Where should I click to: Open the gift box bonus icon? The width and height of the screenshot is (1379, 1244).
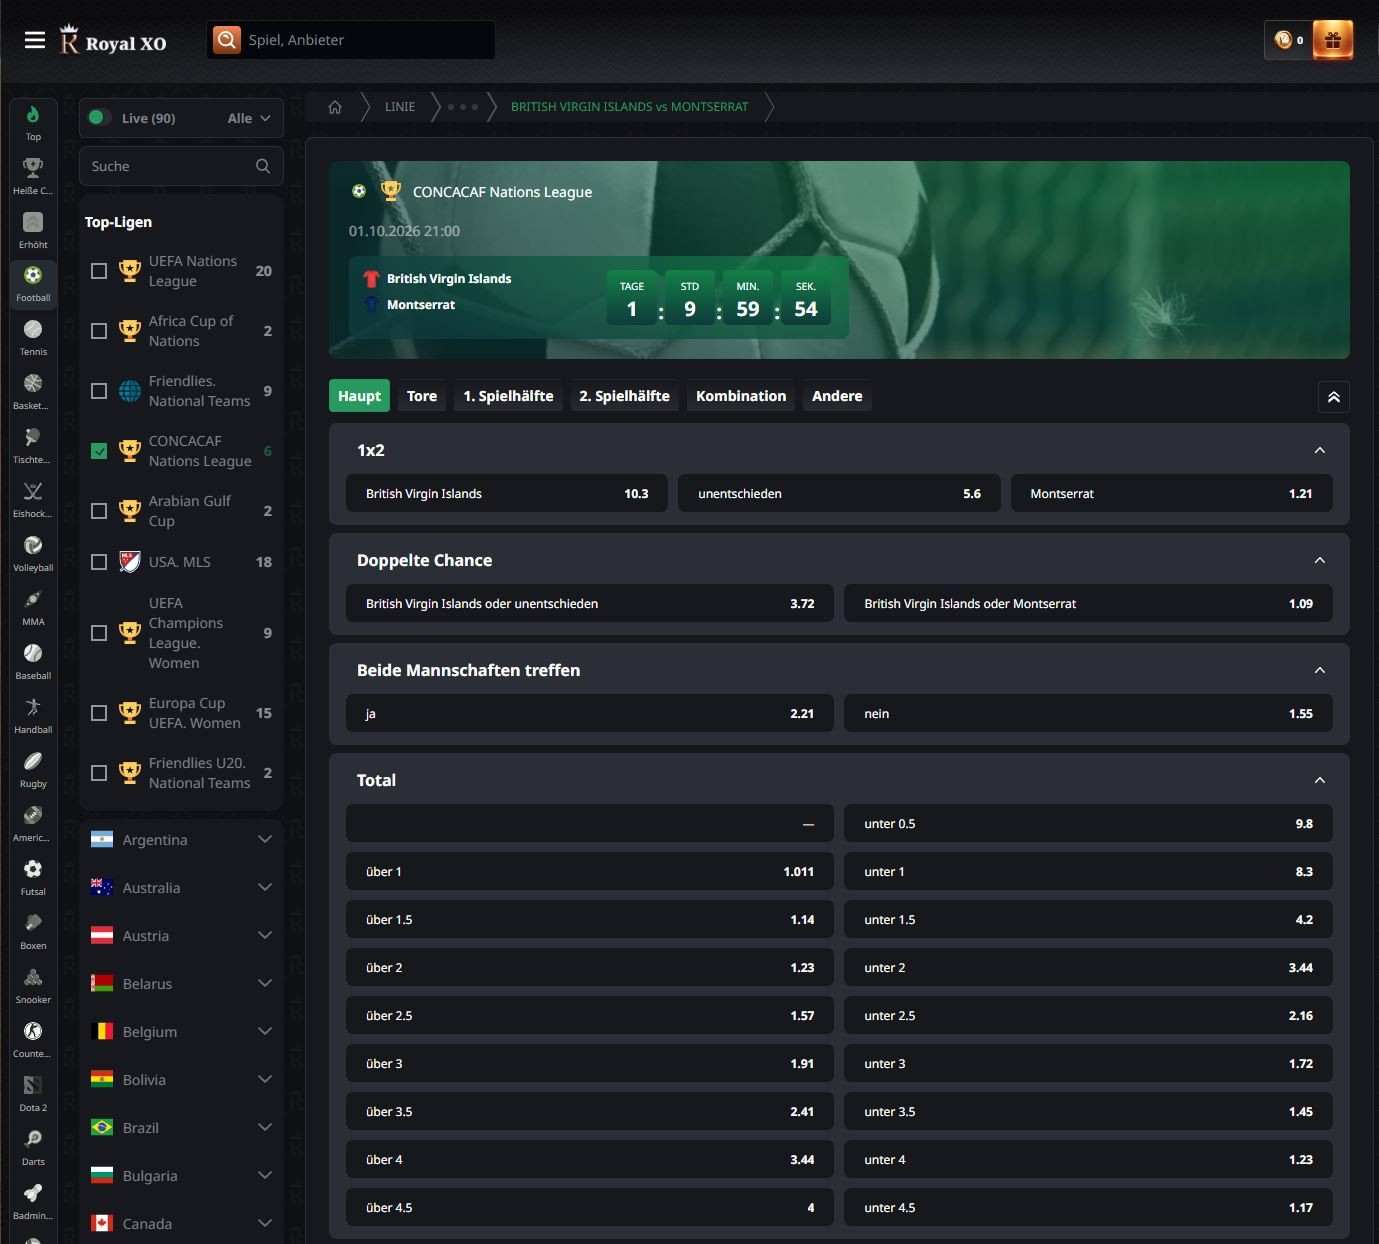[1332, 40]
